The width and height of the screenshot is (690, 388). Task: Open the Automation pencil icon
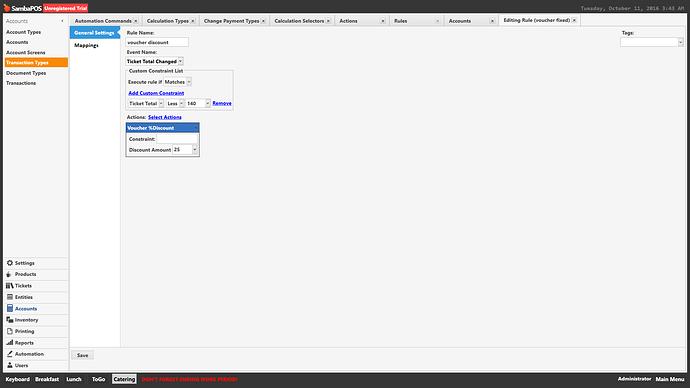10,354
